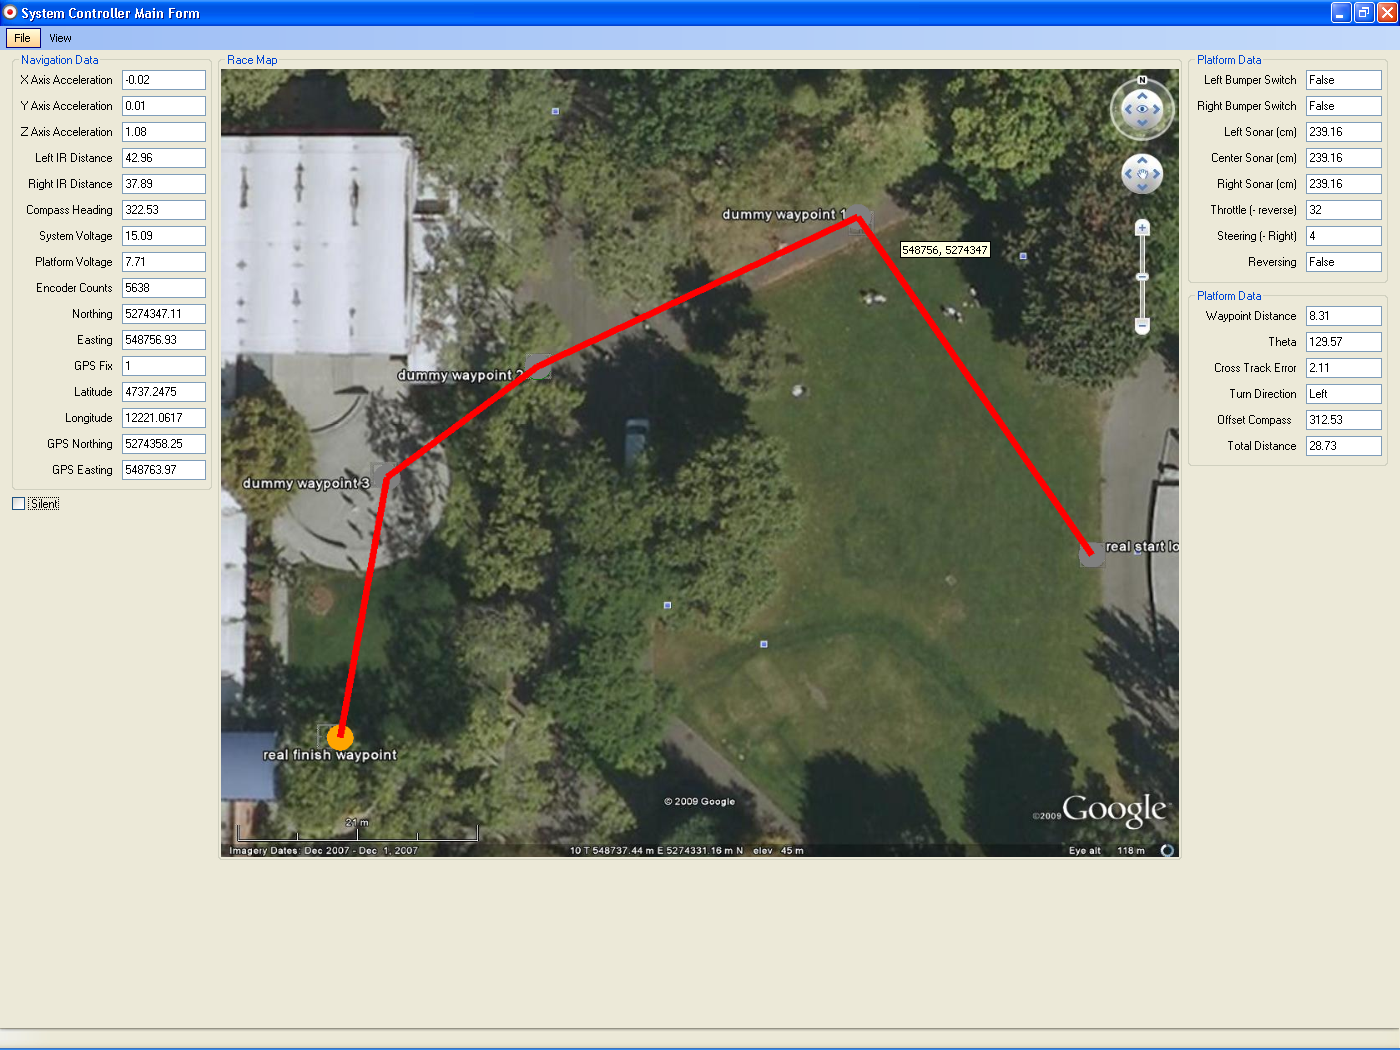The image size is (1400, 1050).
Task: Rotate the view right with the look joystick arrow
Action: (x=1156, y=109)
